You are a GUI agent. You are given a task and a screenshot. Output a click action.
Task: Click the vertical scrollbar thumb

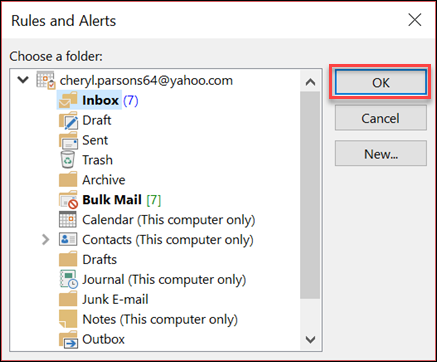point(310,195)
